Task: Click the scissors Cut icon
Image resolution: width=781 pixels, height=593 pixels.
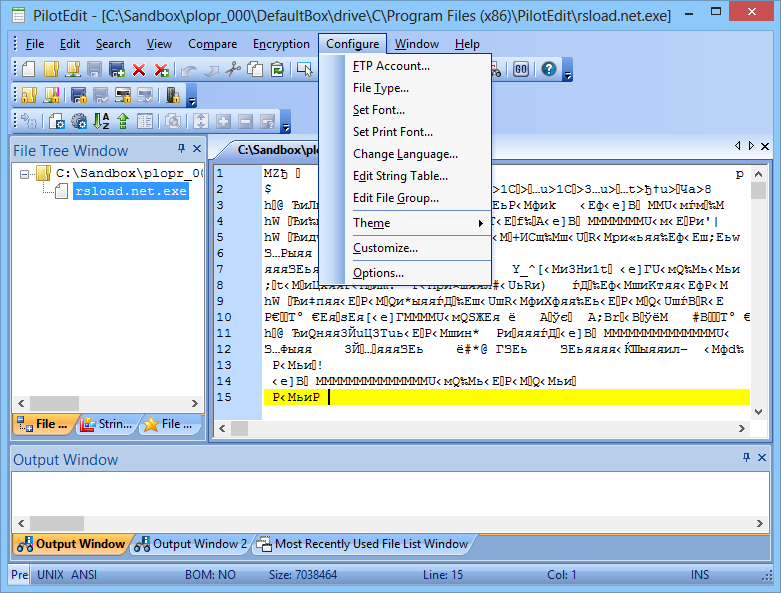Action: [x=233, y=69]
